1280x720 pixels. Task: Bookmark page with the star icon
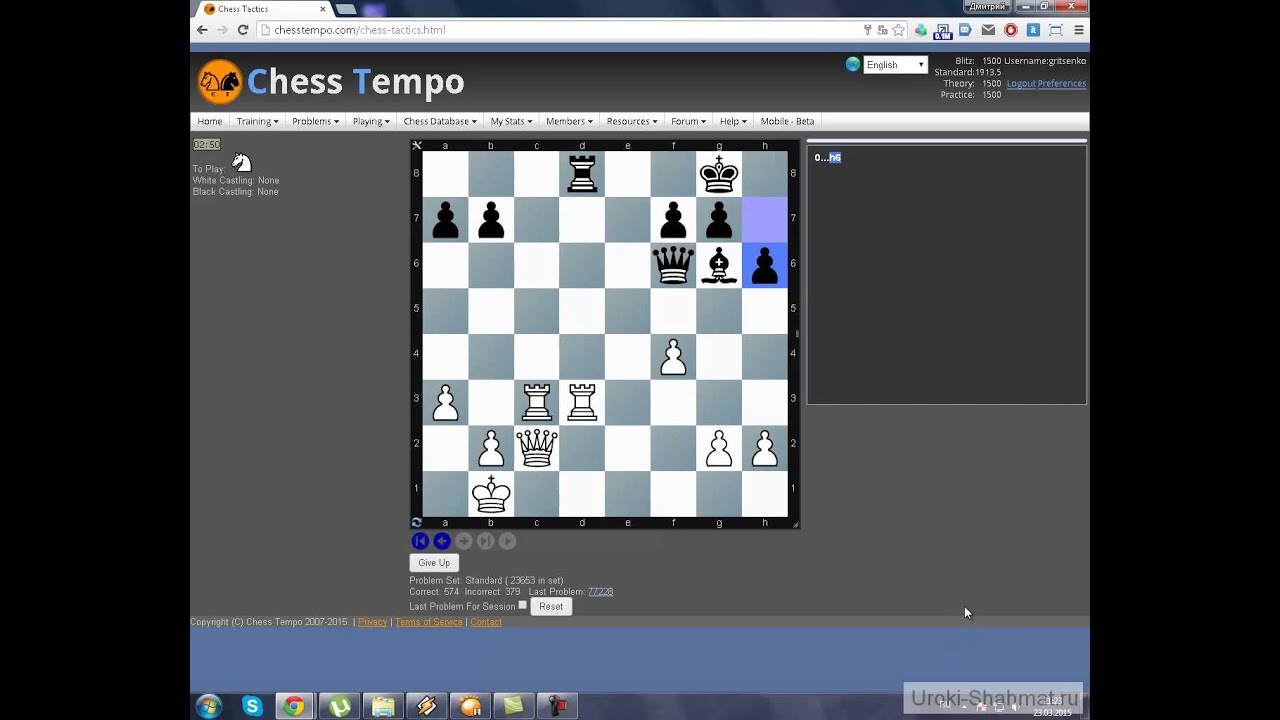(898, 30)
